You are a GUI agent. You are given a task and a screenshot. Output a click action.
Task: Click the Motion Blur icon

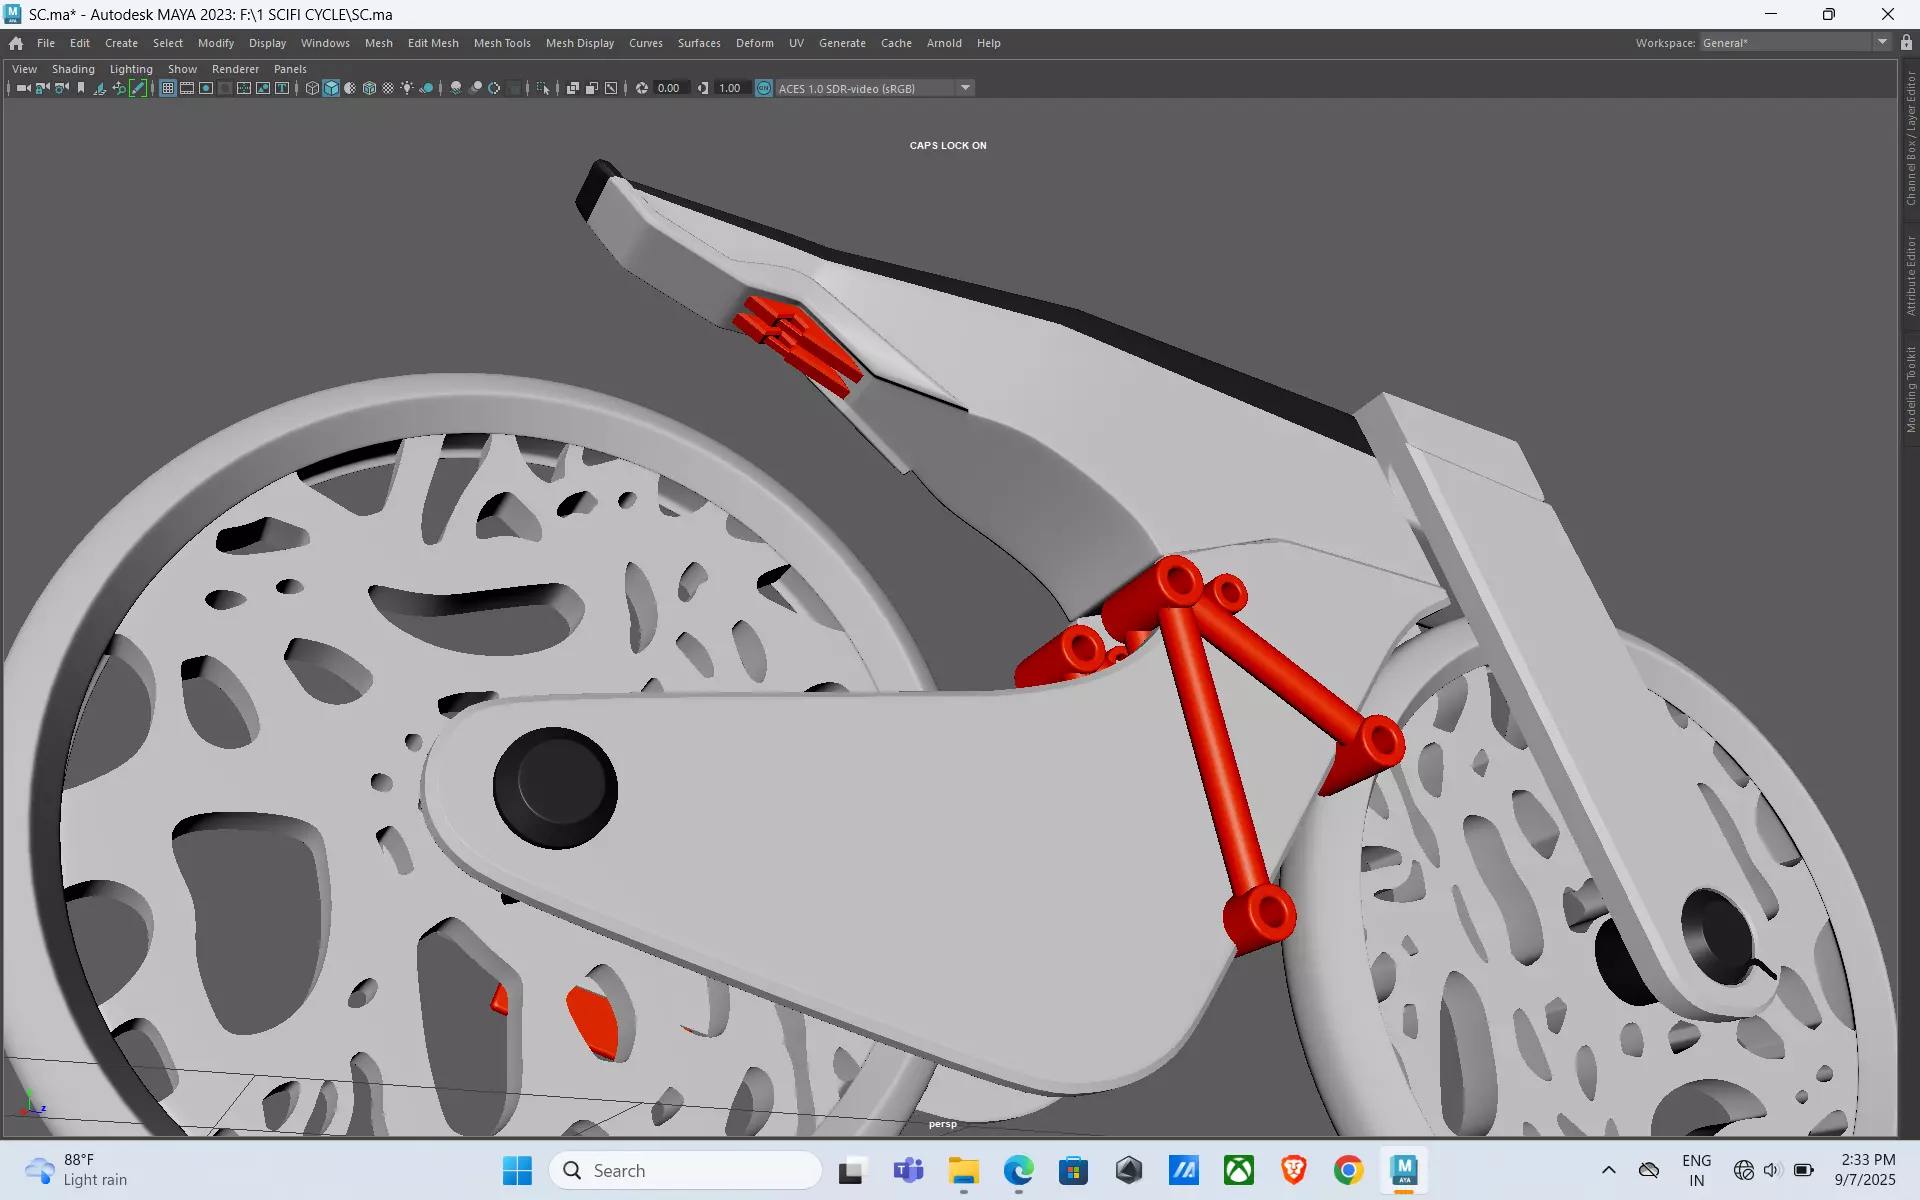[x=475, y=88]
